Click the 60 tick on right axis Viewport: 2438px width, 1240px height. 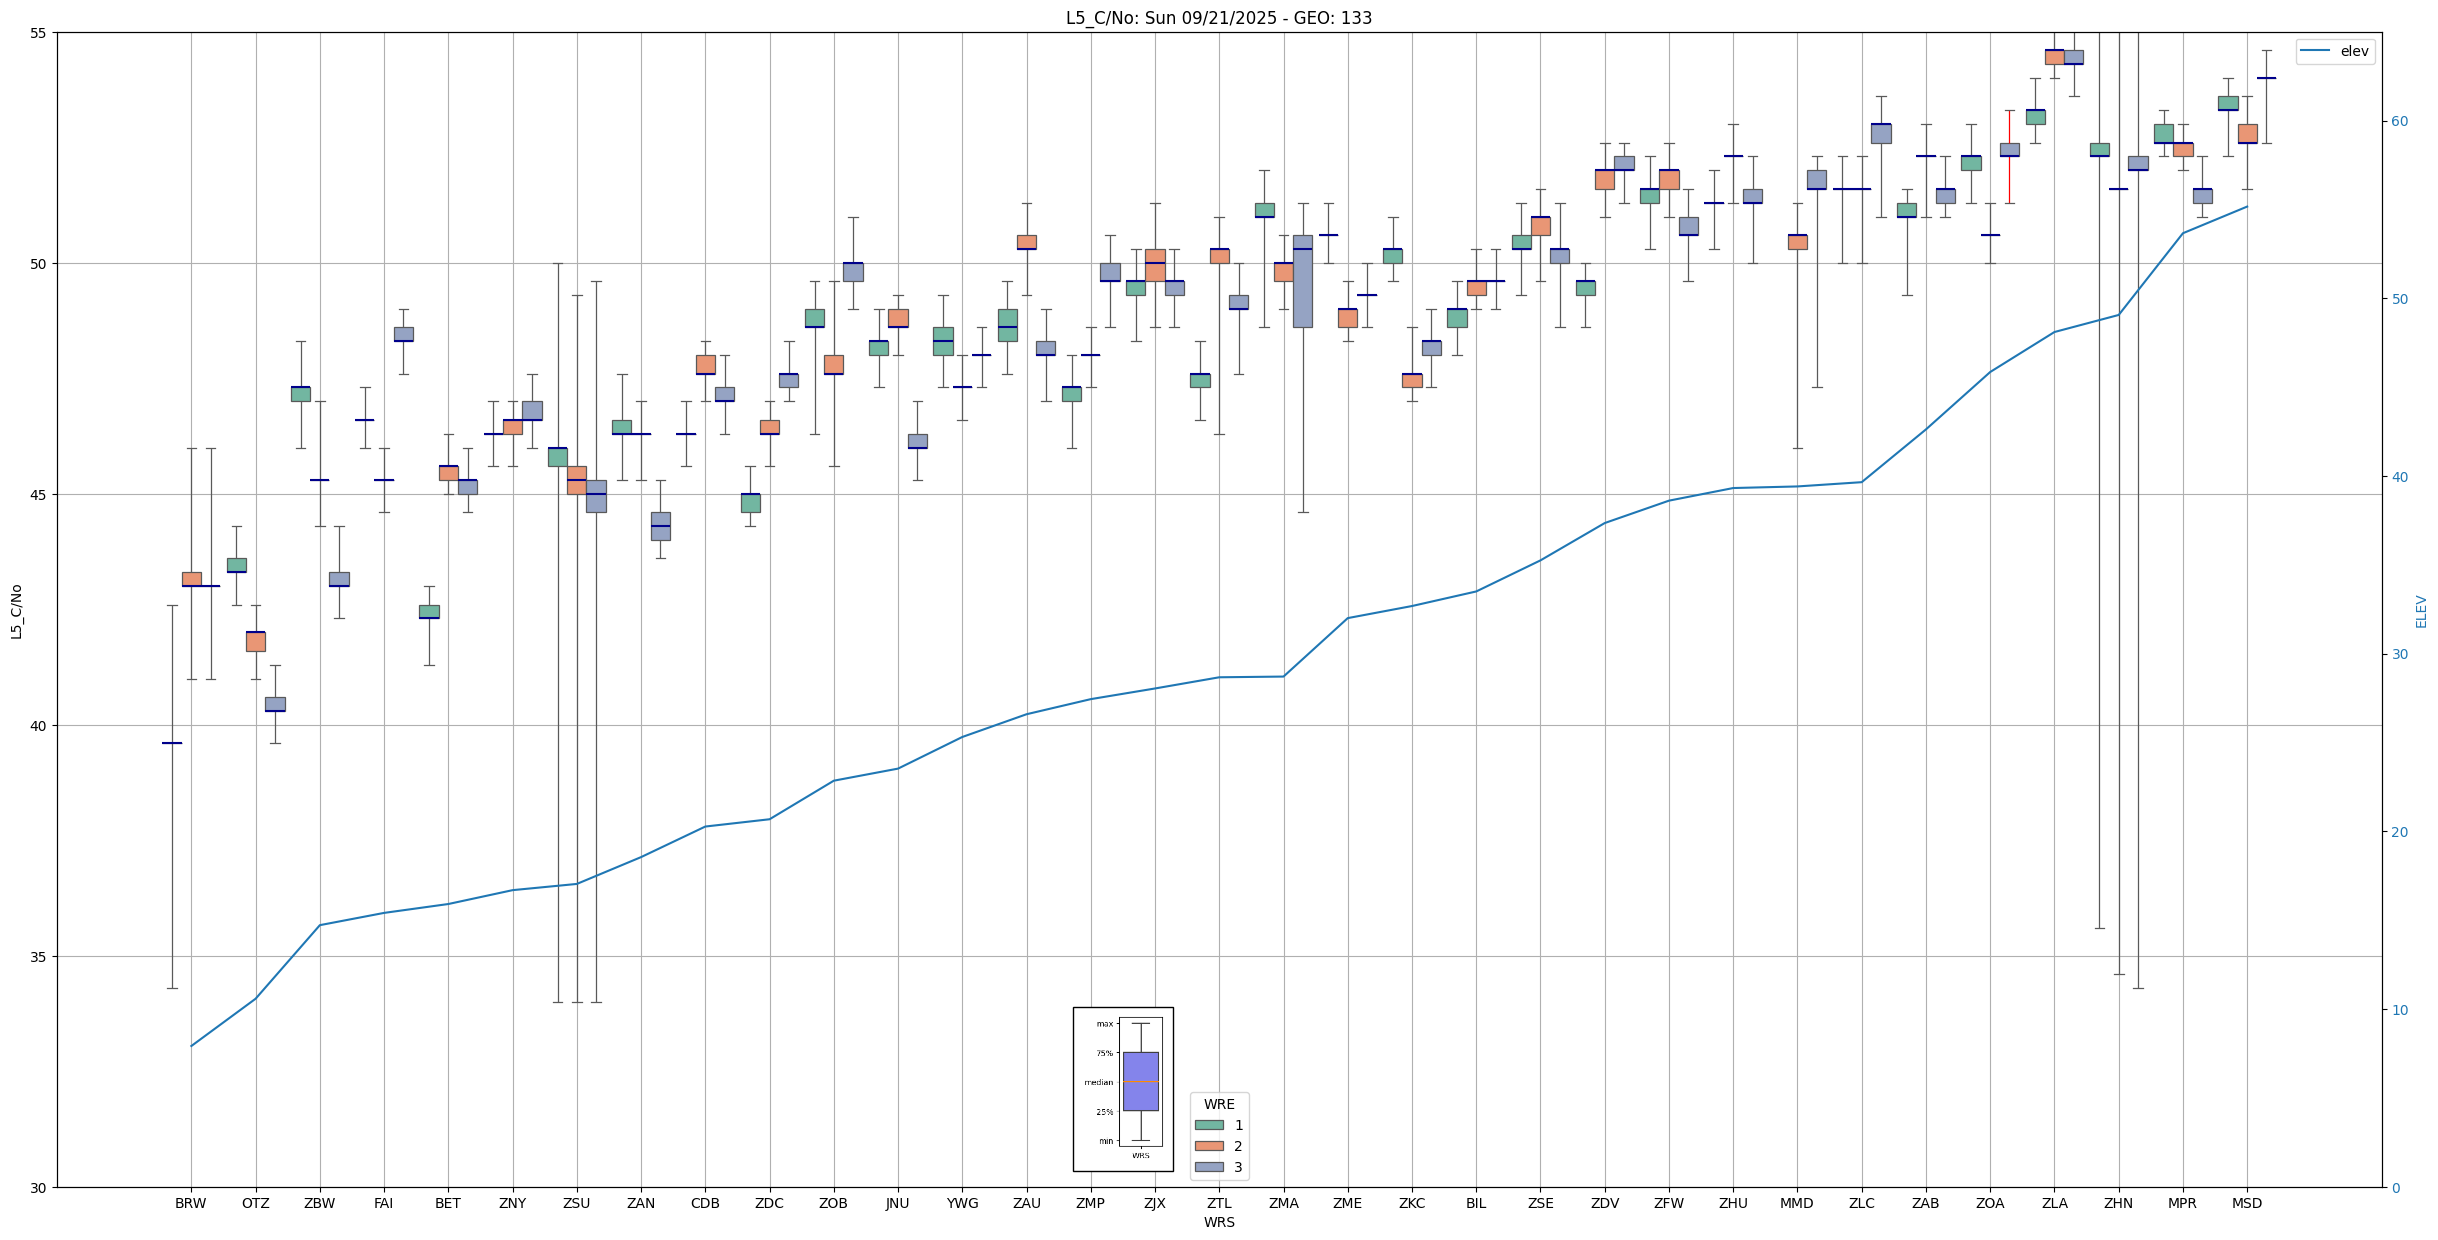click(2398, 122)
